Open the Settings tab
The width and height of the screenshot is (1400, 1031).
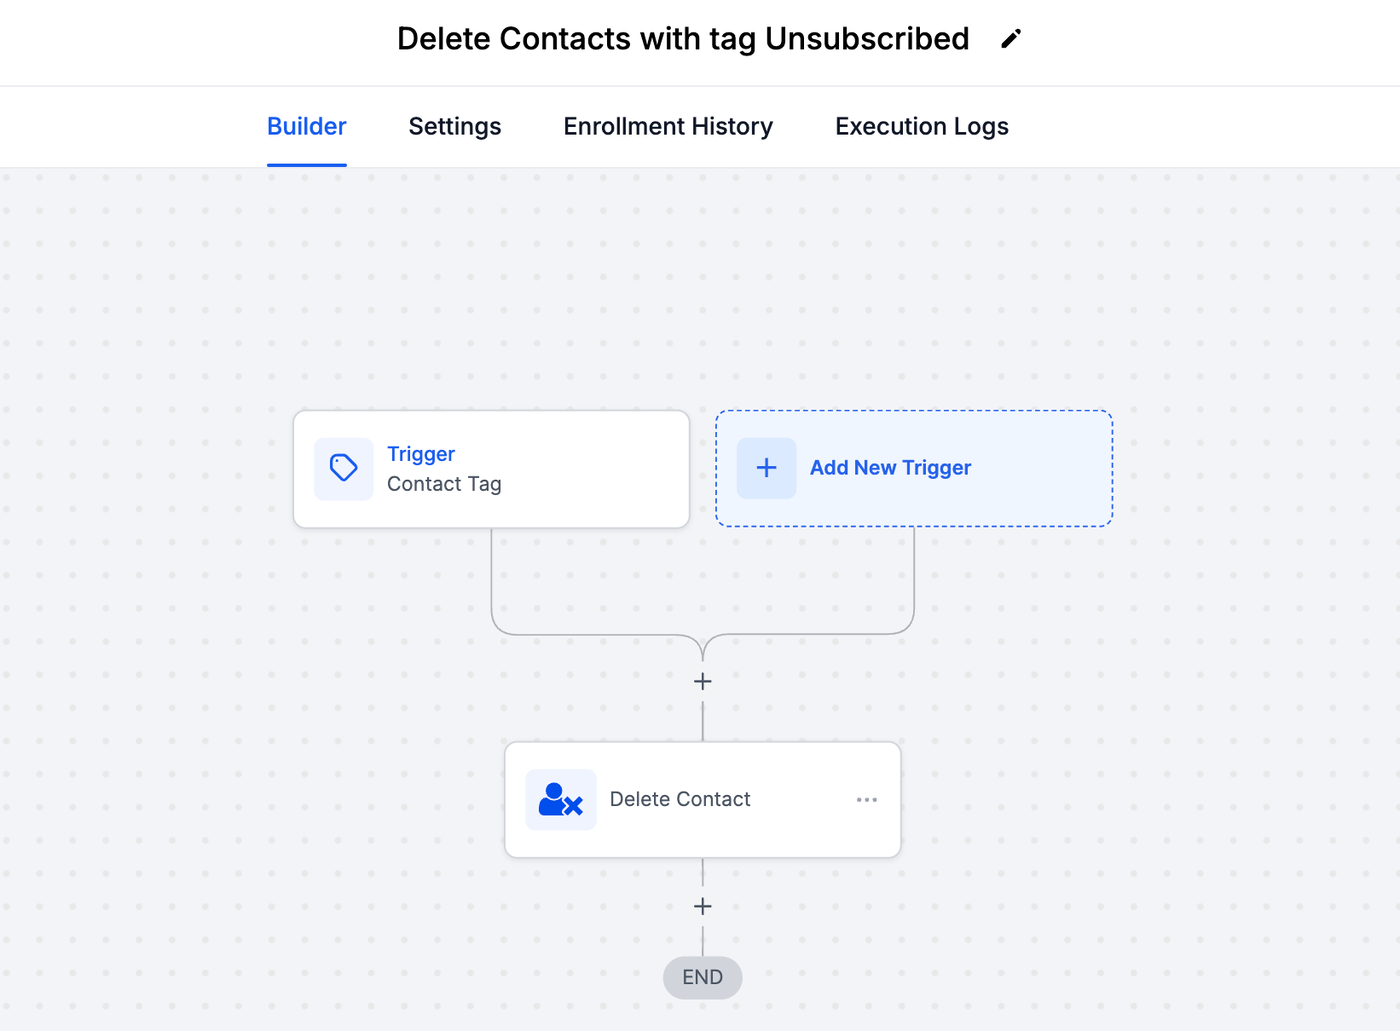click(x=455, y=127)
